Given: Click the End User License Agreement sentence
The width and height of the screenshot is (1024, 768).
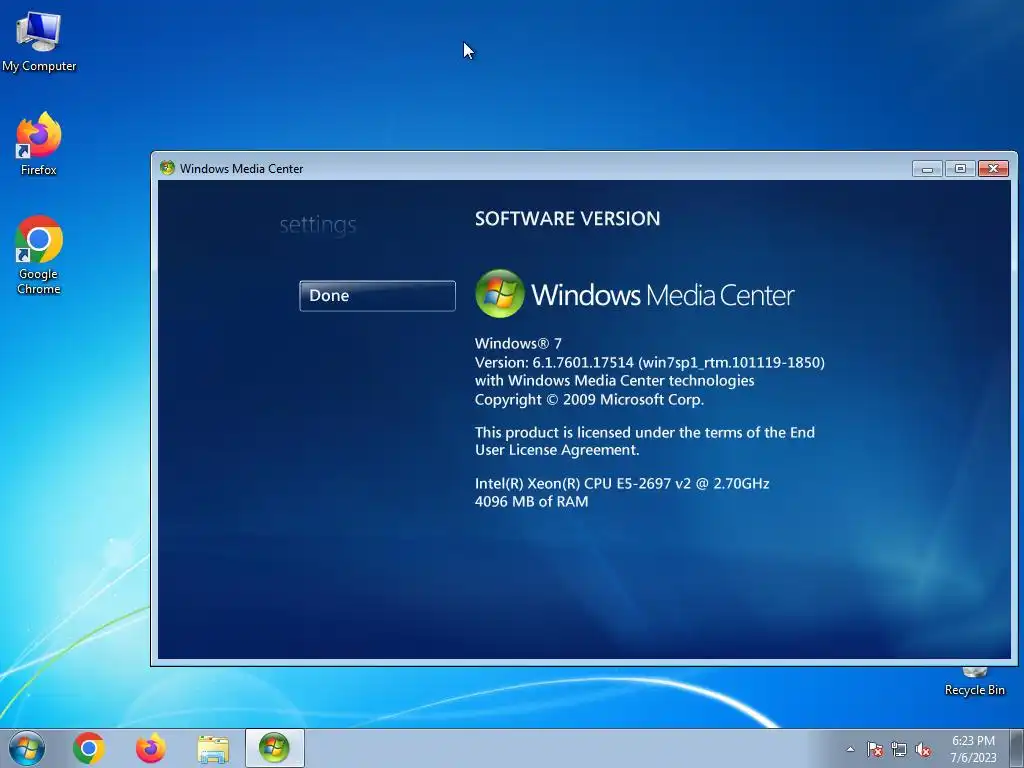Looking at the screenshot, I should click(x=645, y=441).
